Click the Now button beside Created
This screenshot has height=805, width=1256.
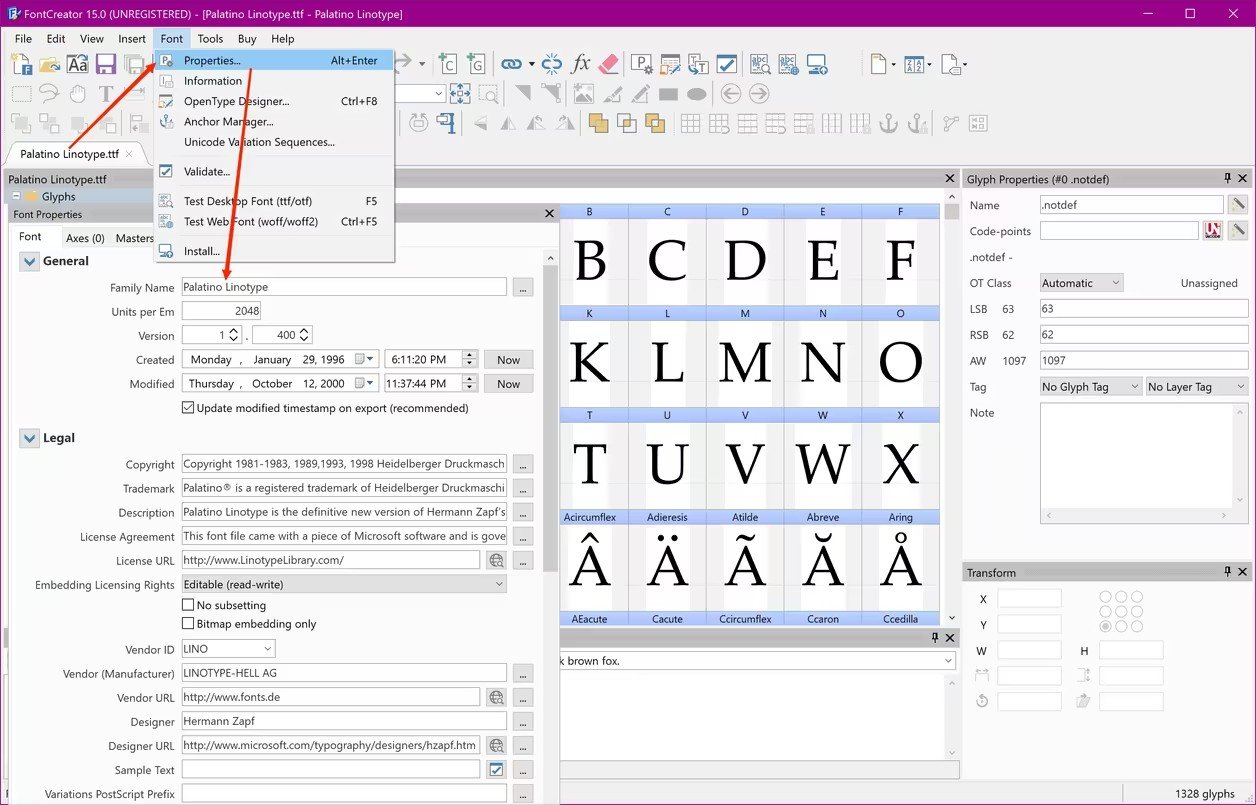point(509,359)
